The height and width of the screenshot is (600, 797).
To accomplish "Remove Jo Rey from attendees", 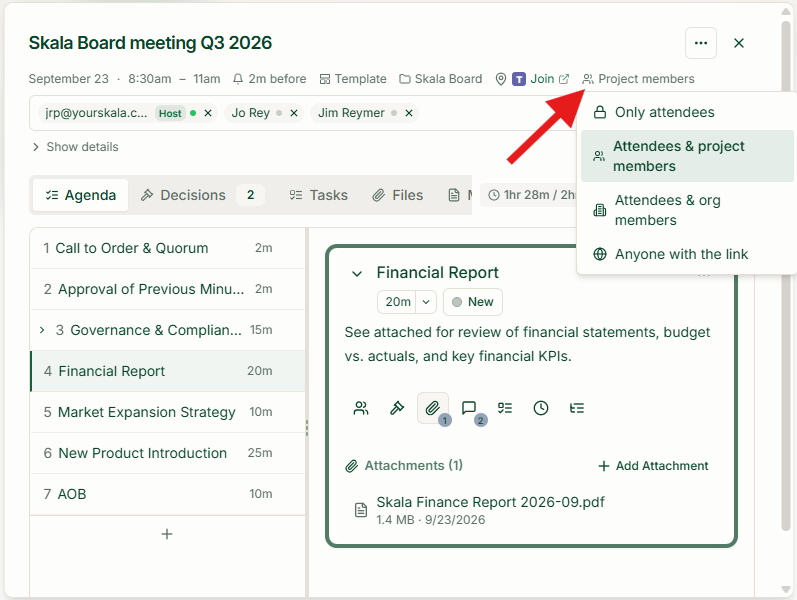I will point(294,113).
